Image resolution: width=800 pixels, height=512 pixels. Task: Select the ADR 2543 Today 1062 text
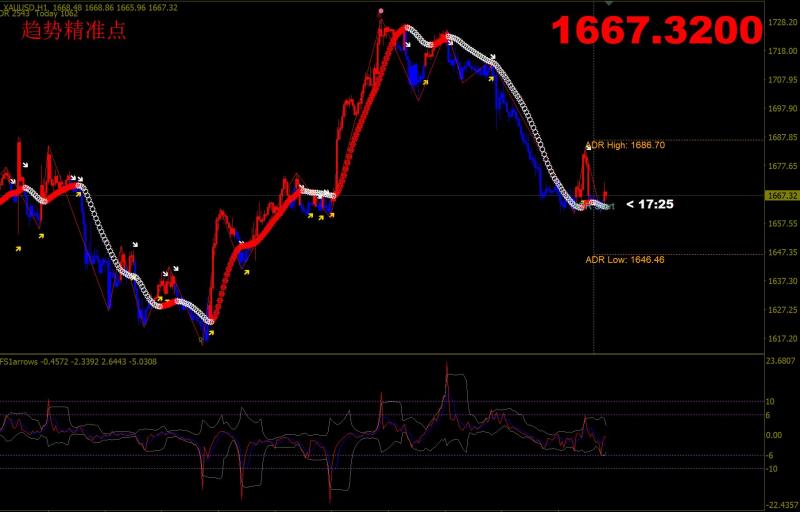coord(39,16)
